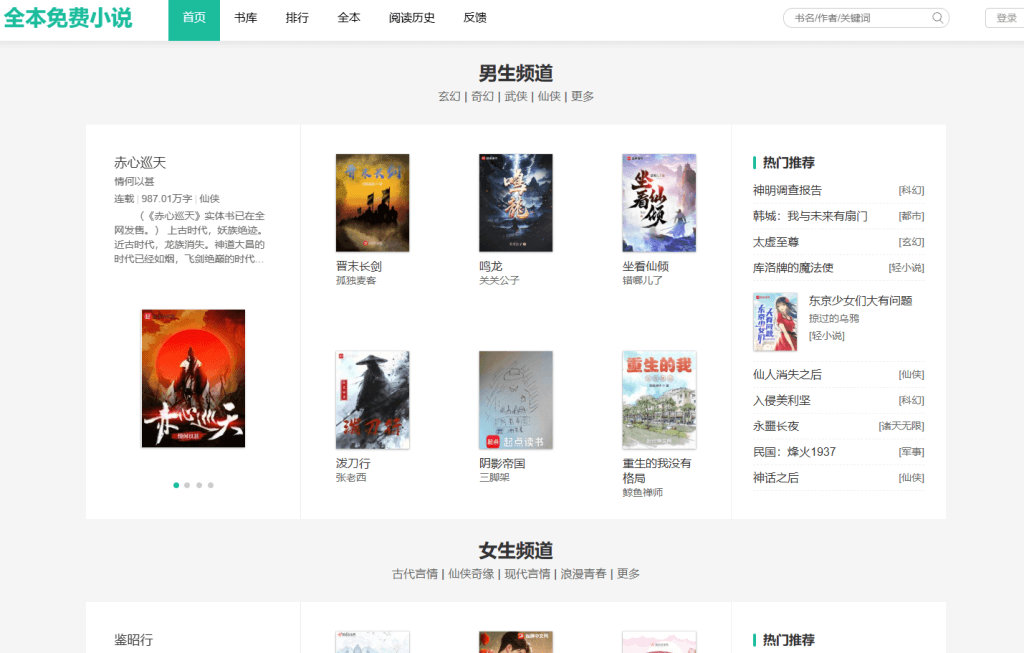Open 阅读历史 reading history
Viewport: 1024px width, 653px height.
click(x=412, y=18)
